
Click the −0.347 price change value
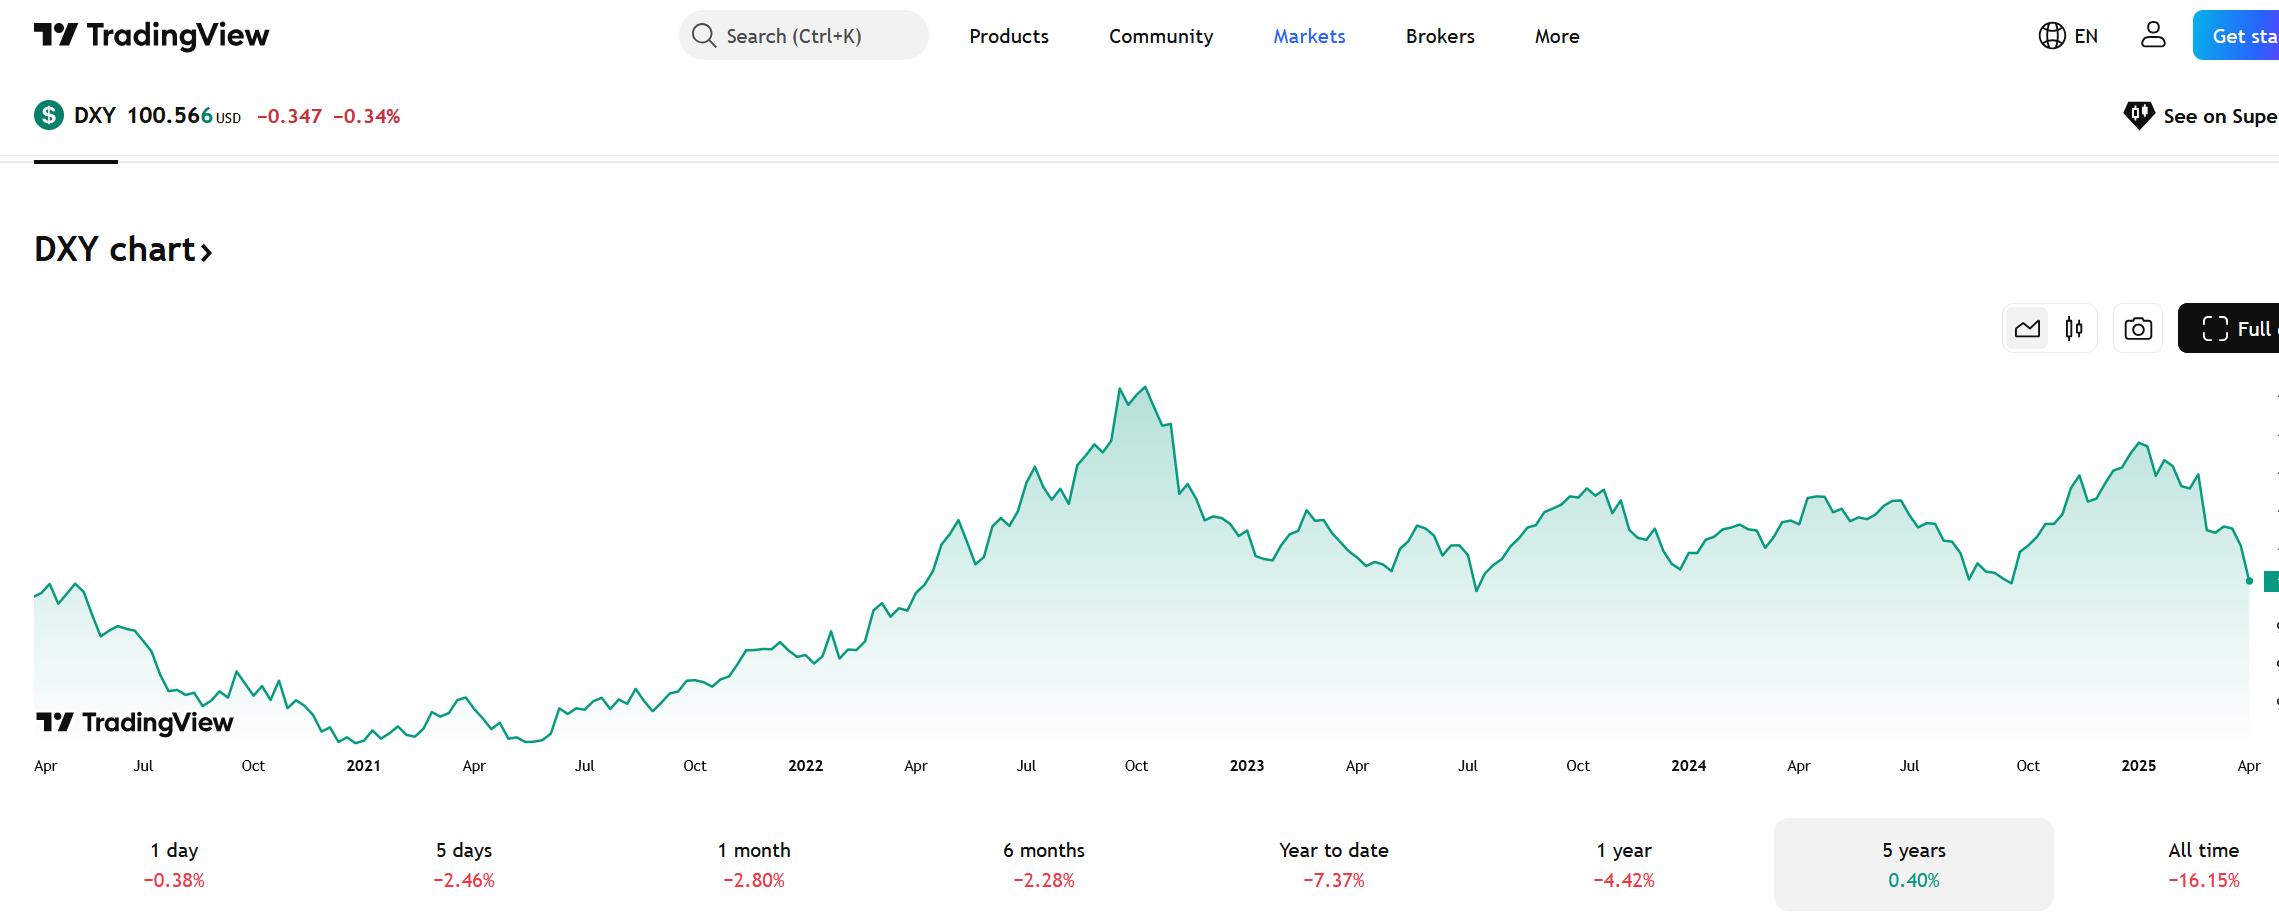(289, 117)
